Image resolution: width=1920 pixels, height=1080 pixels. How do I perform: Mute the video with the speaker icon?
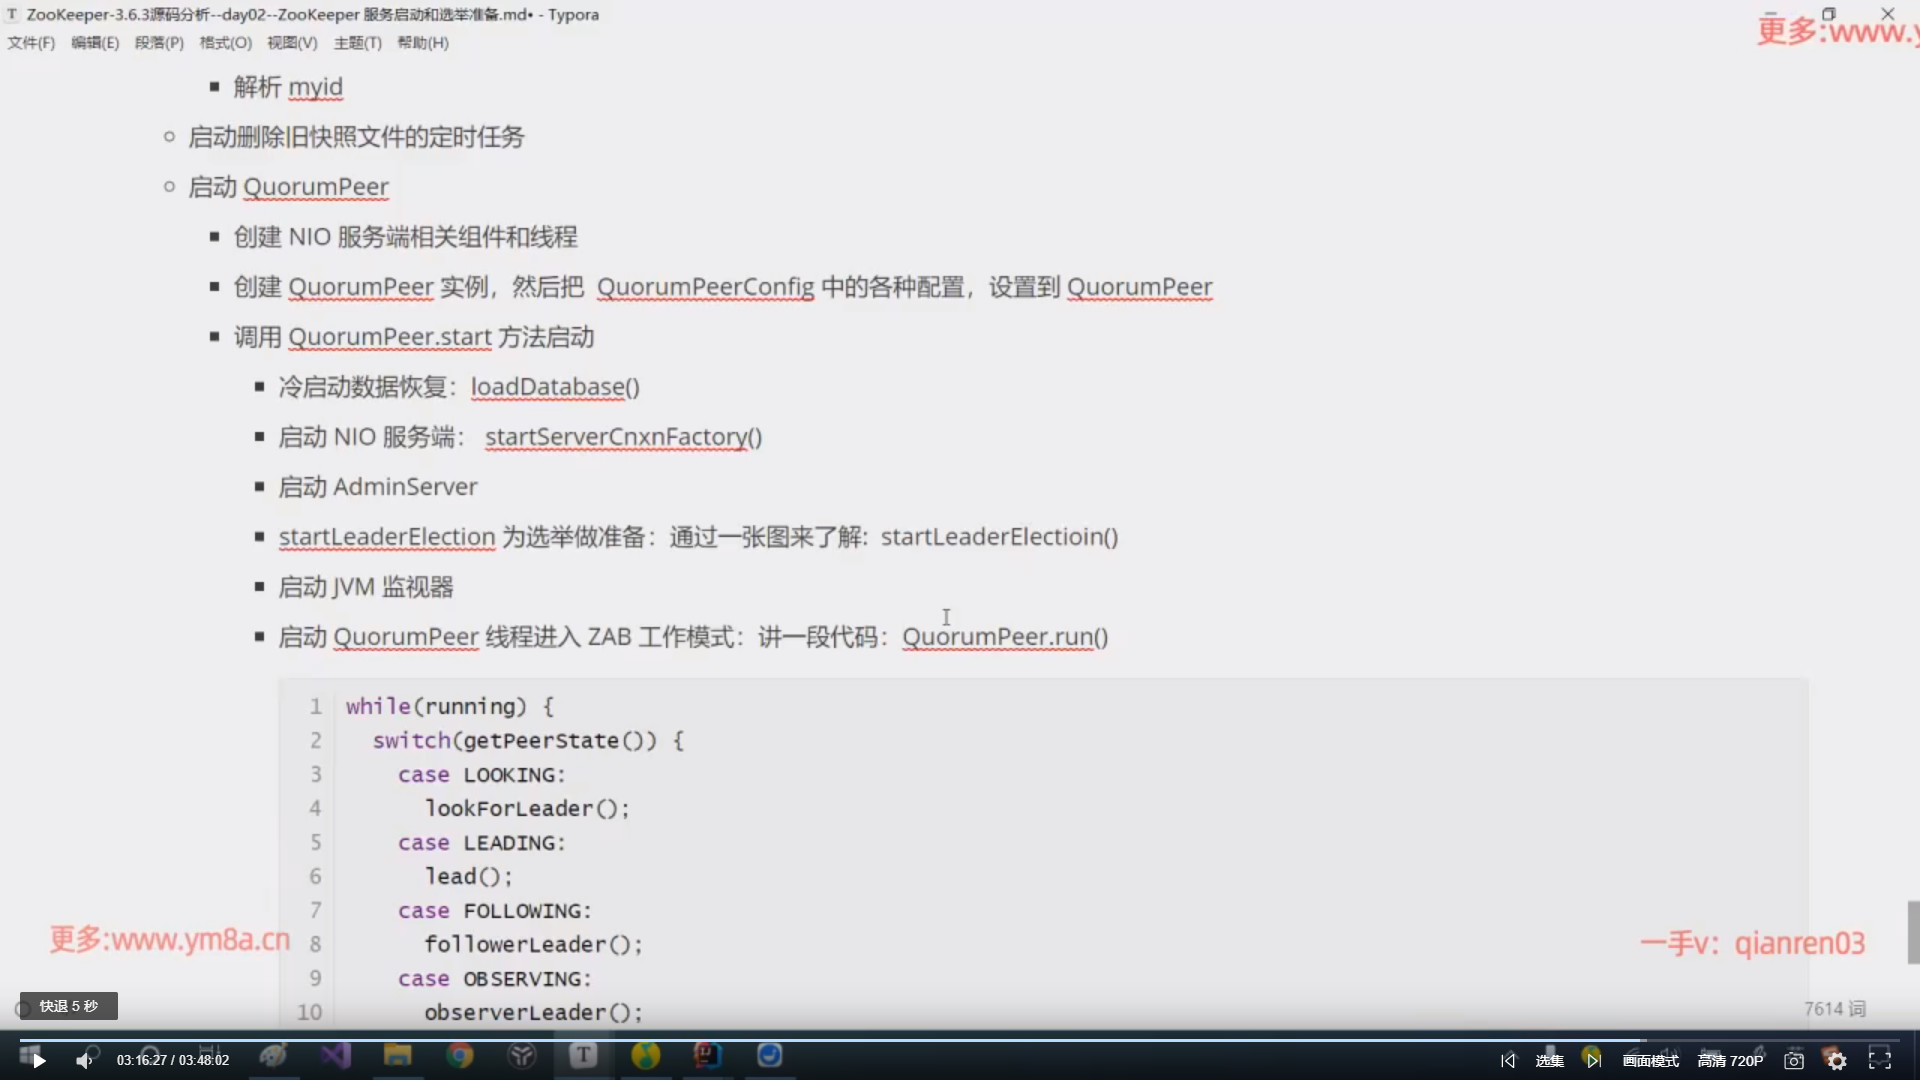[x=85, y=1060]
